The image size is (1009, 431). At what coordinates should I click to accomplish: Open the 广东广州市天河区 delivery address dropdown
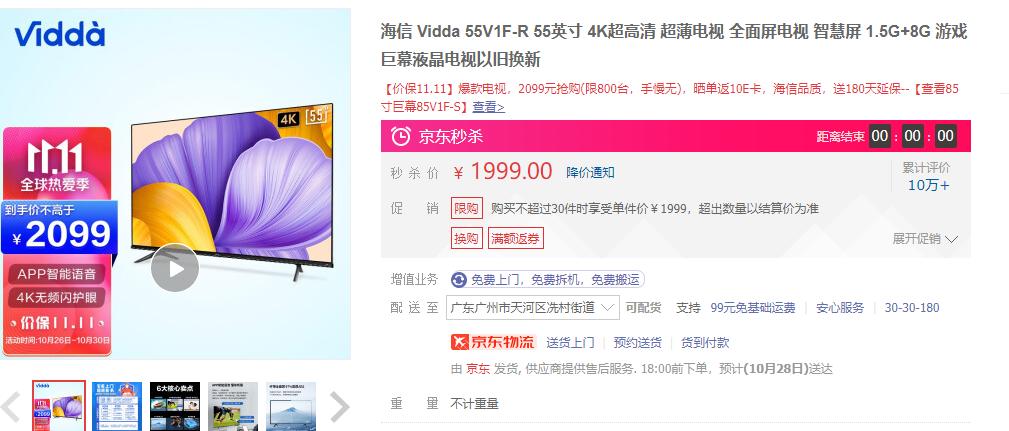[x=533, y=307]
